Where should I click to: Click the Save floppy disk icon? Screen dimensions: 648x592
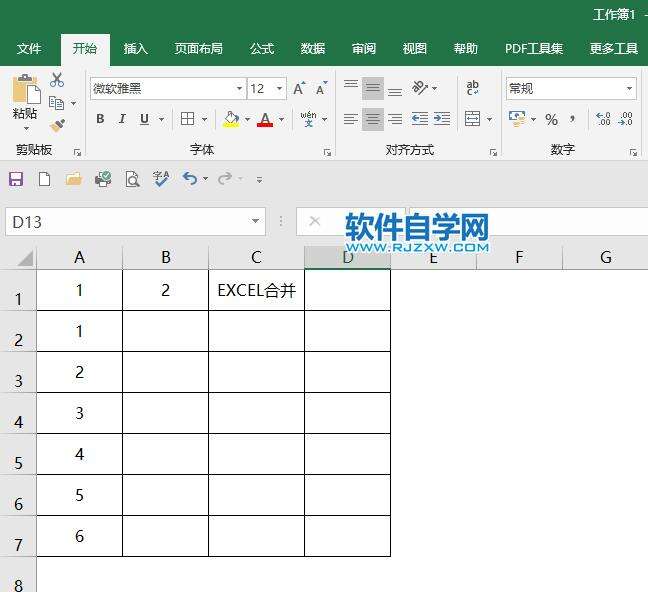pos(16,179)
